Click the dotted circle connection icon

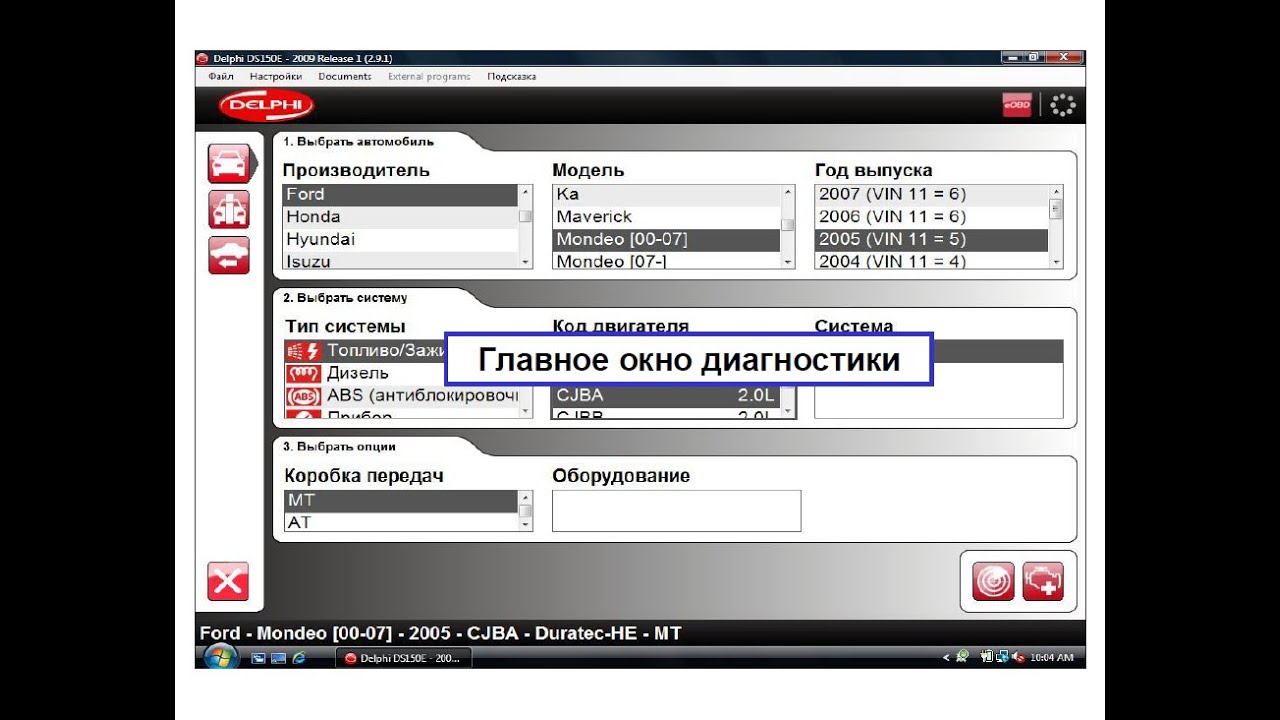pos(1063,104)
